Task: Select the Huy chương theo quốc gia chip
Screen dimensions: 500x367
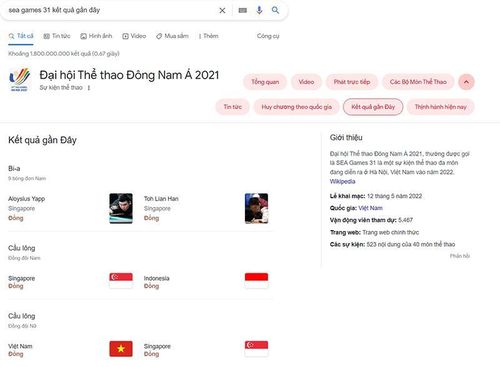Action: click(x=296, y=107)
